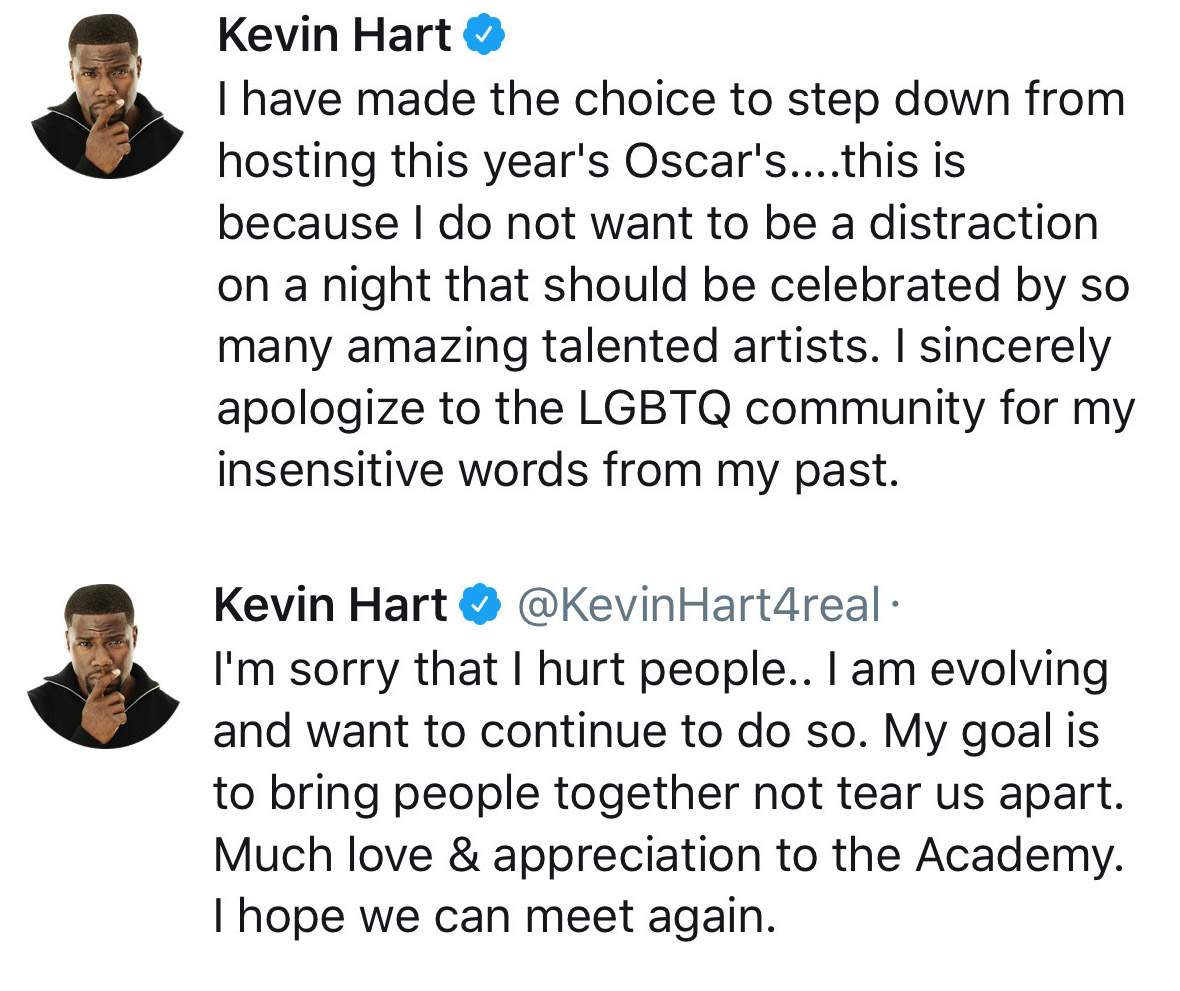
Task: Click the word 'LGBTQ' in the first tweet
Action: (x=654, y=409)
